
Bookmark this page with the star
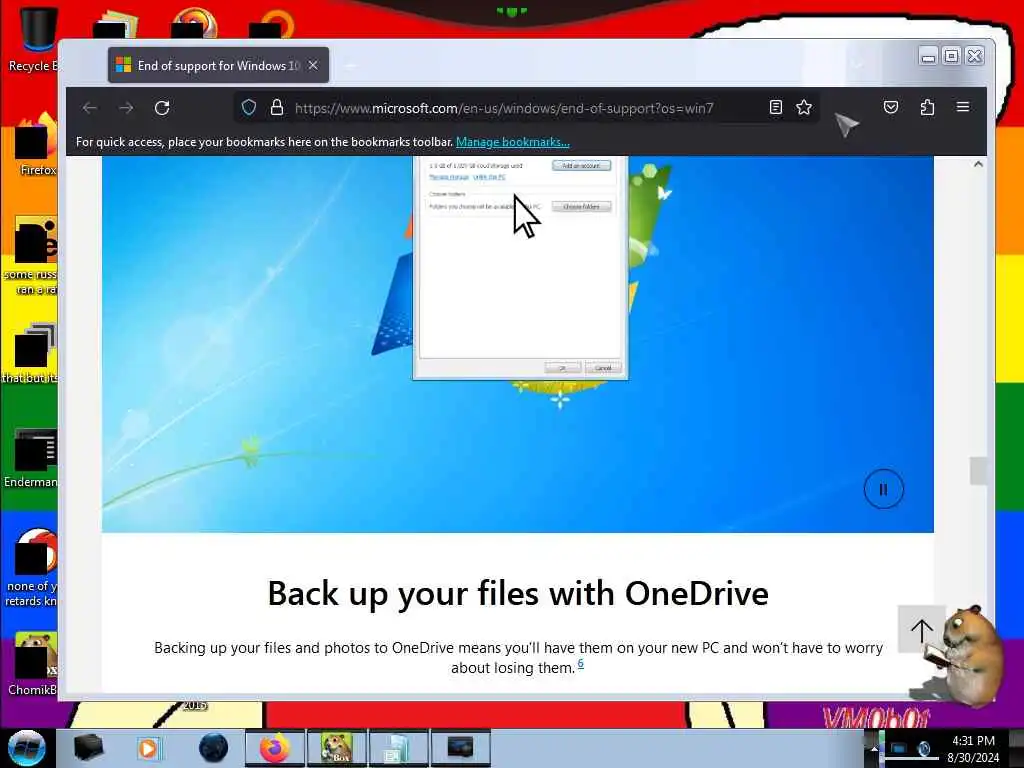pyautogui.click(x=804, y=108)
